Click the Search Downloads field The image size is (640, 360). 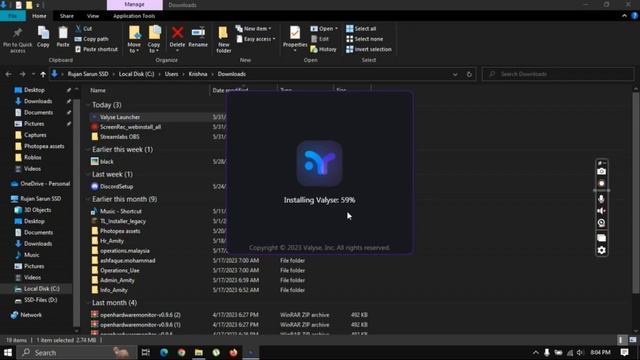pyautogui.click(x=558, y=74)
